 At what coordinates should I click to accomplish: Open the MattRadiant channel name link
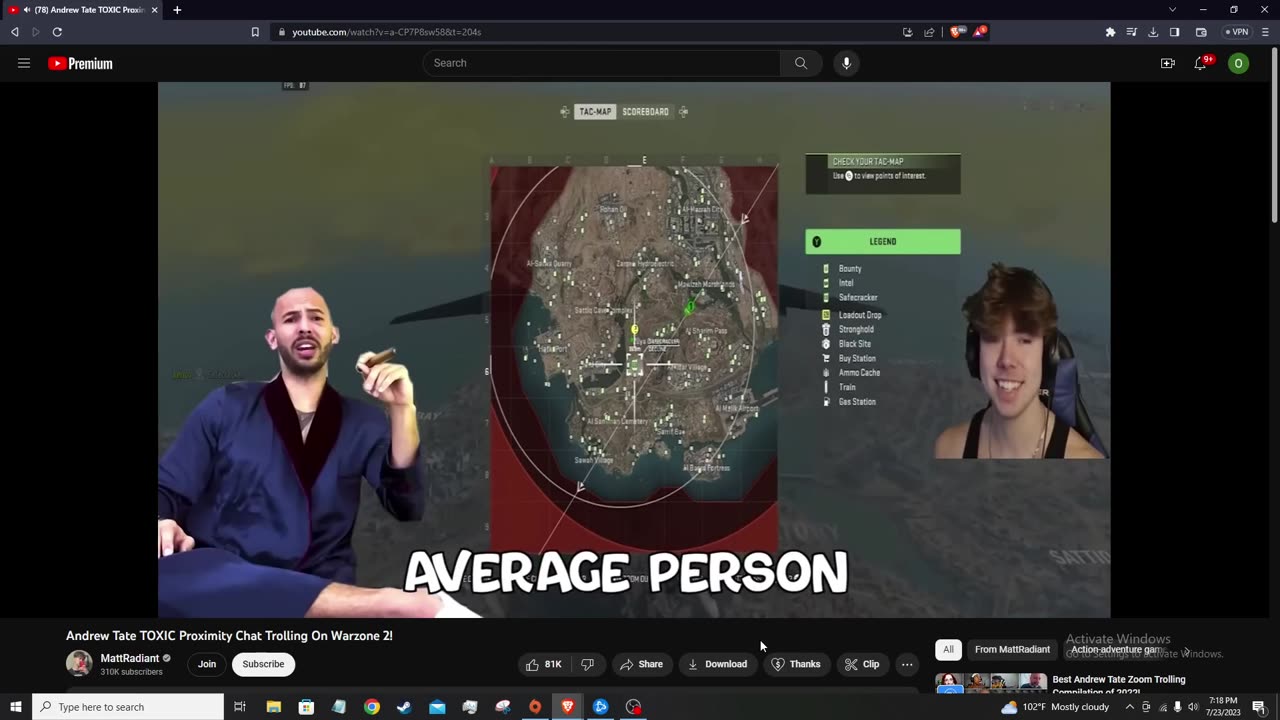pos(130,658)
